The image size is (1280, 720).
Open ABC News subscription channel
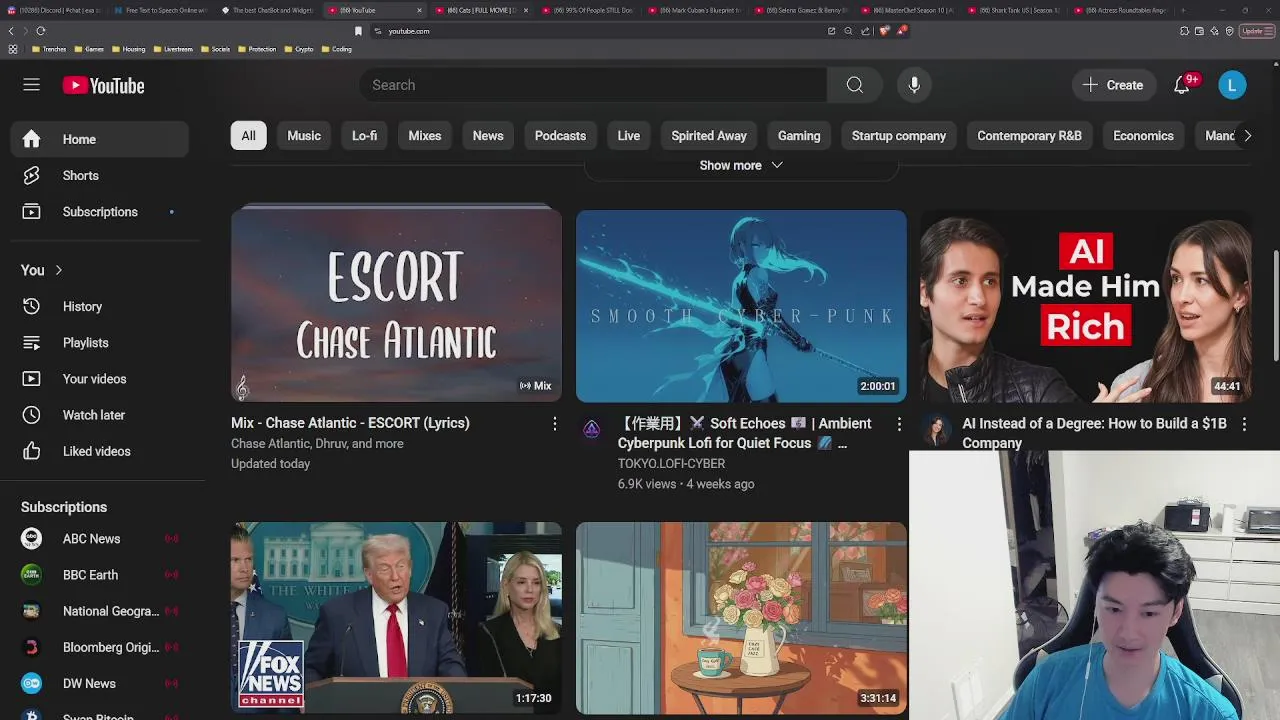[99, 538]
